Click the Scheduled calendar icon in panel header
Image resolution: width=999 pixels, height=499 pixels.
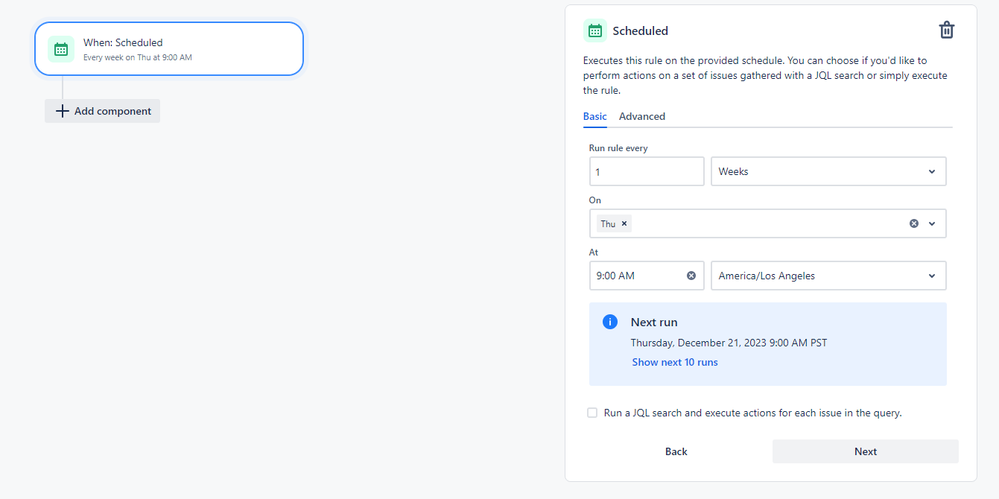coord(595,30)
